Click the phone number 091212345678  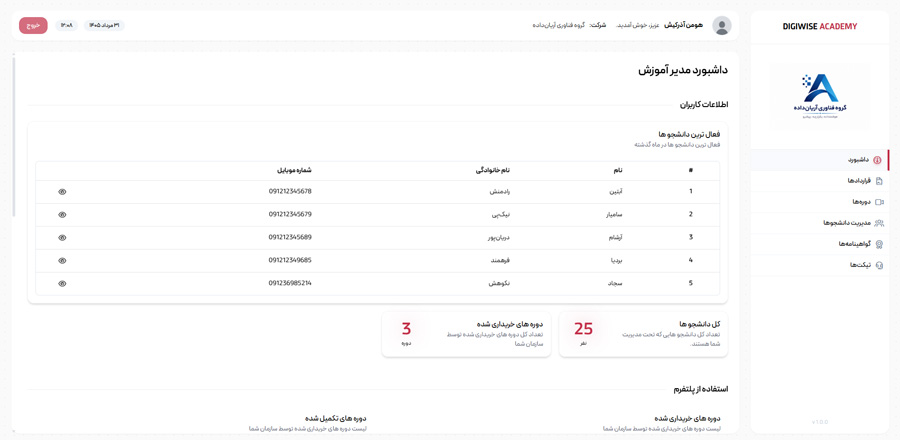290,191
